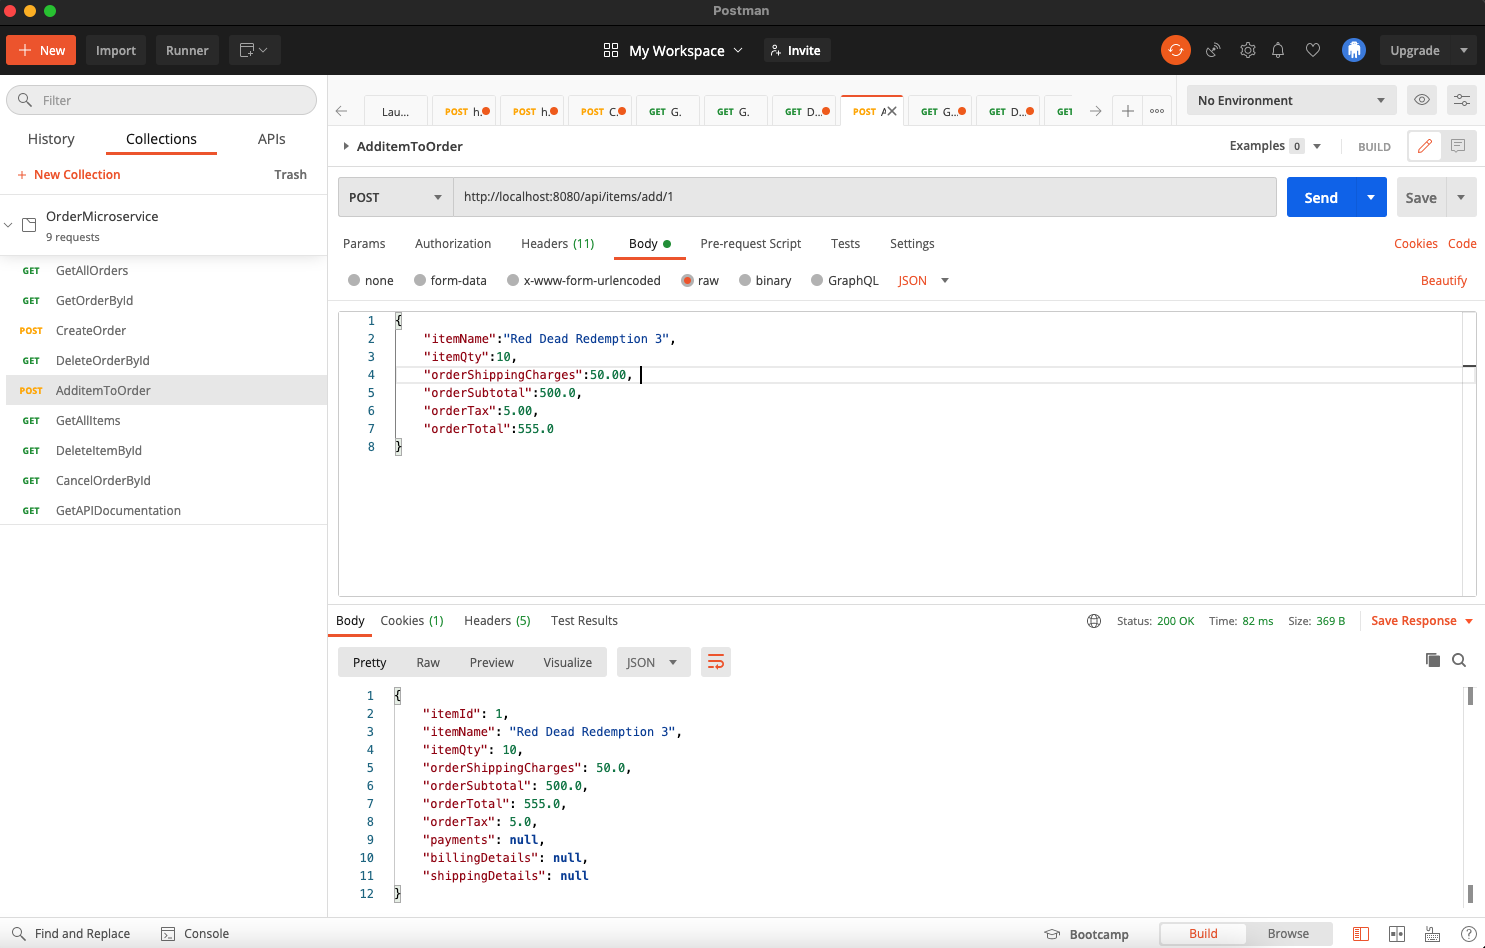The width and height of the screenshot is (1485, 948).
Task: Open Find and Replace
Action: pyautogui.click(x=71, y=934)
